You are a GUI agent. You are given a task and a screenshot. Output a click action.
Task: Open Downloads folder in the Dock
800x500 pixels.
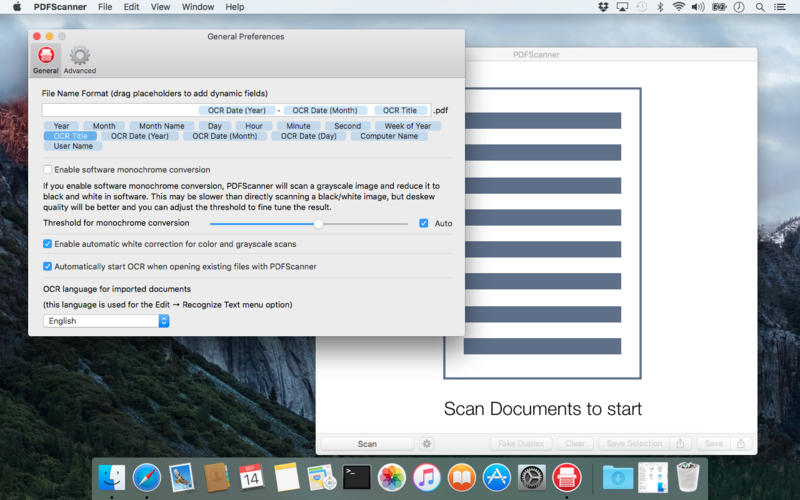click(x=618, y=478)
